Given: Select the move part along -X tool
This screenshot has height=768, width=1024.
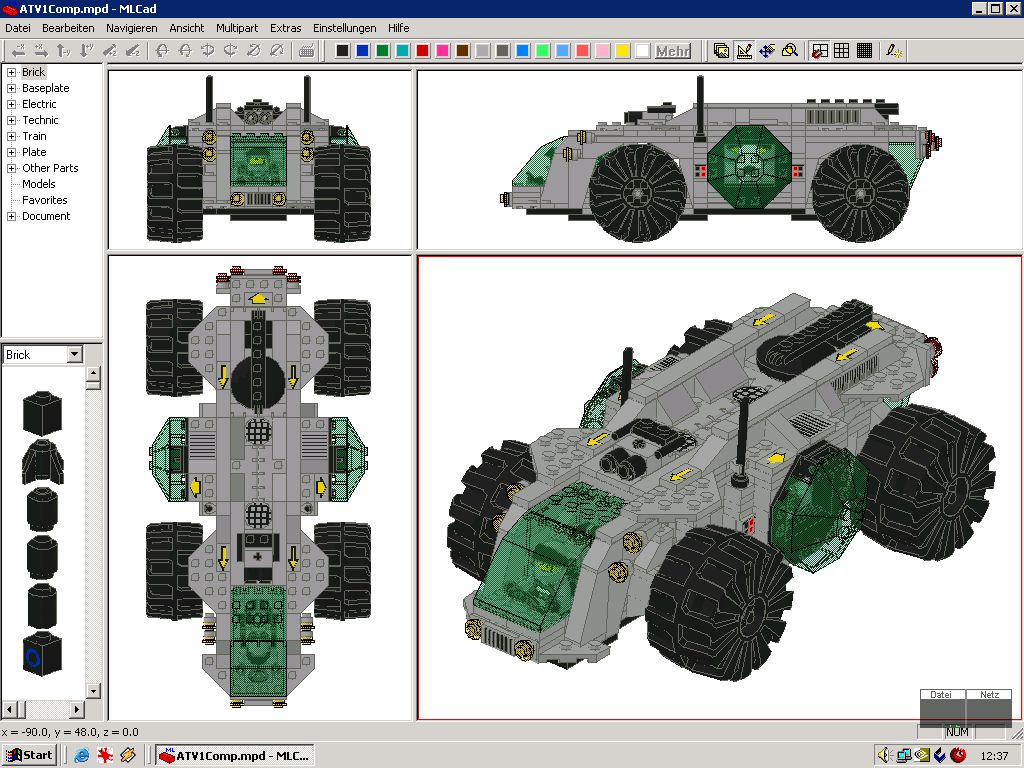Looking at the screenshot, I should point(18,50).
